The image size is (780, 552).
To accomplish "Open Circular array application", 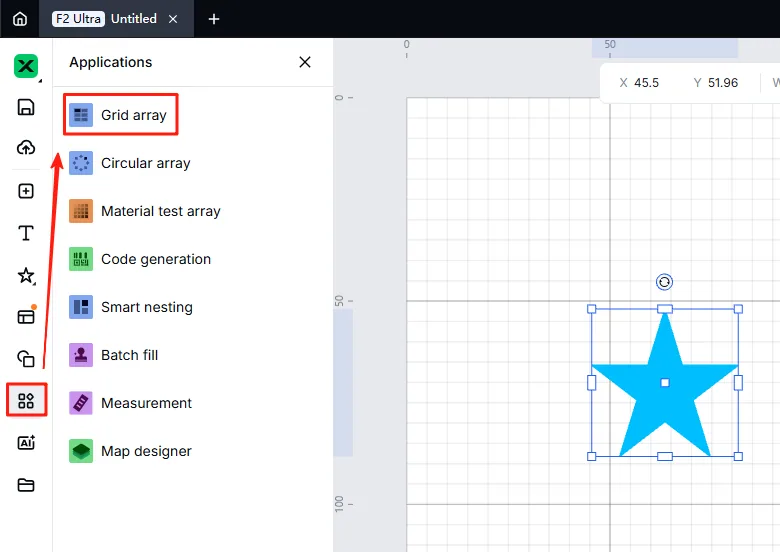I will [130, 163].
